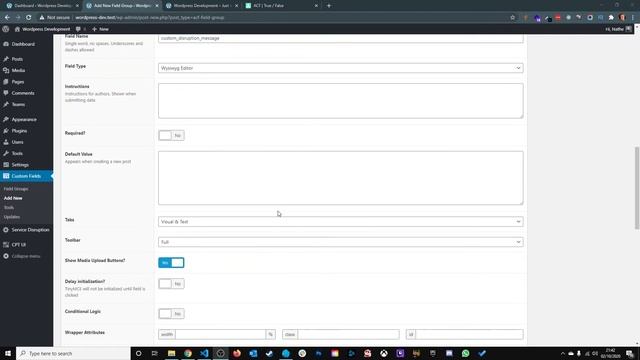Open the Teams post type icon

(x=6, y=104)
